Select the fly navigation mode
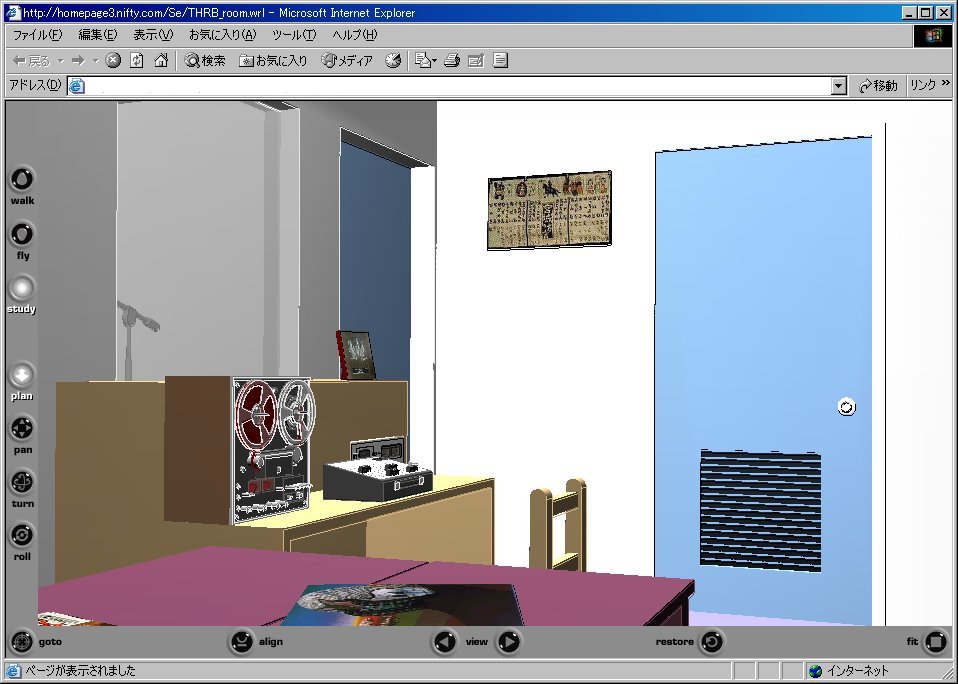Screen dimensions: 958x684 point(21,235)
